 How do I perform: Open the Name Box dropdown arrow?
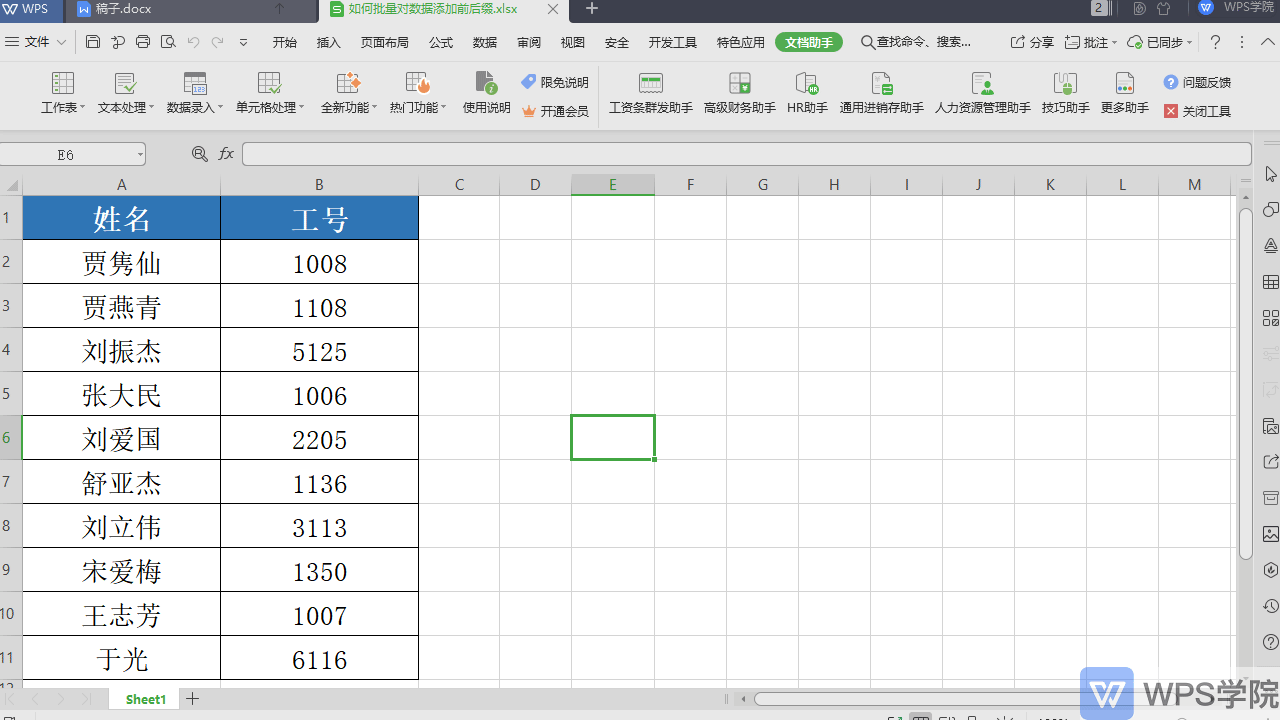click(140, 155)
